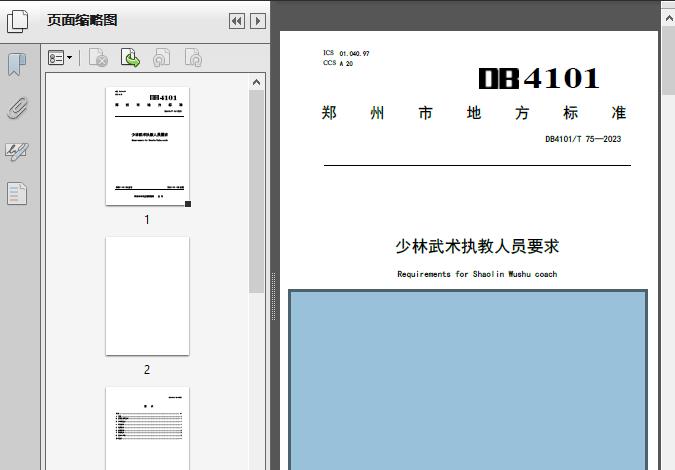Viewport: 675px width, 470px height.
Task: Click the title 少林武术执教人员要求
Action: click(477, 246)
